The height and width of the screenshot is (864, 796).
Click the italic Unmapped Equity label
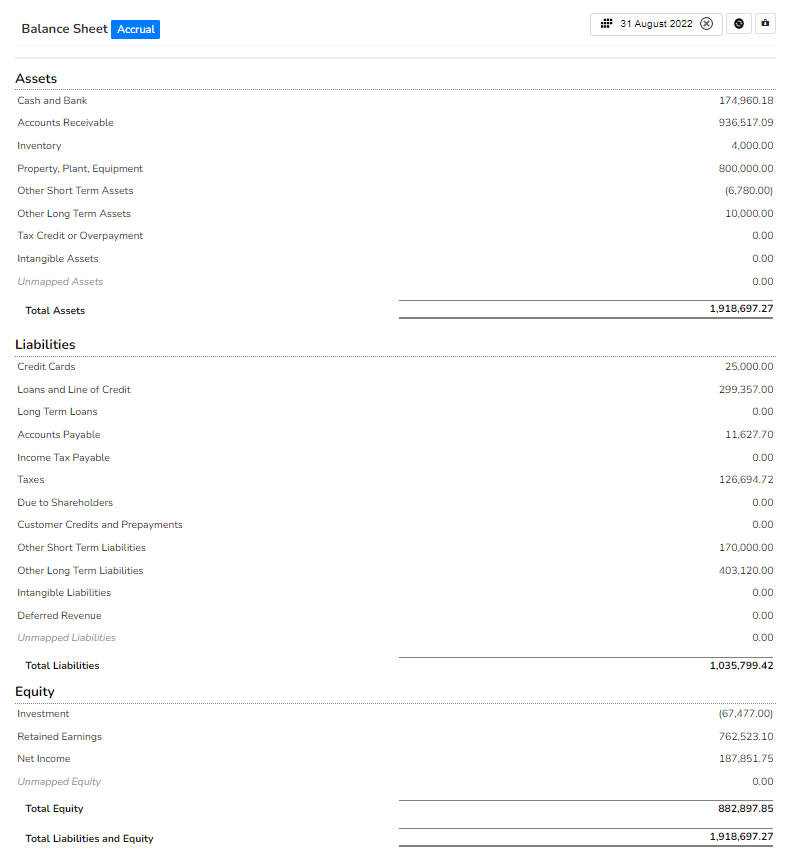point(59,782)
